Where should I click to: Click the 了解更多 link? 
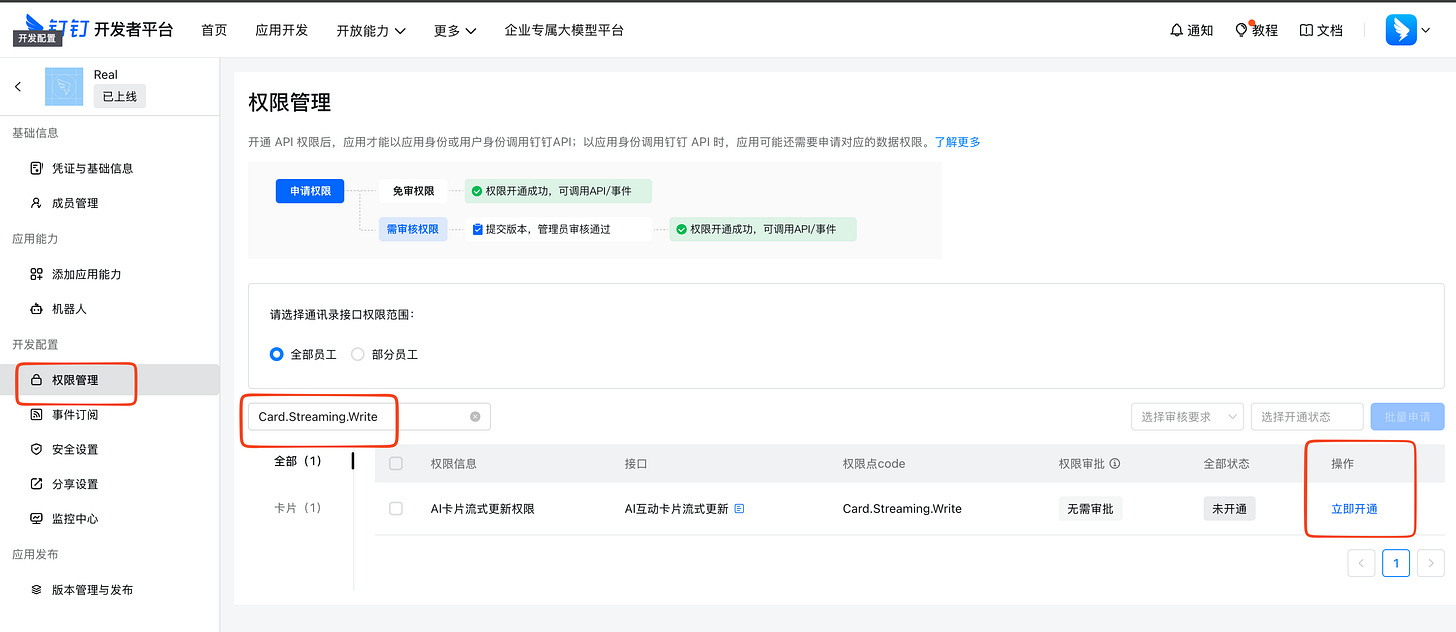[957, 142]
